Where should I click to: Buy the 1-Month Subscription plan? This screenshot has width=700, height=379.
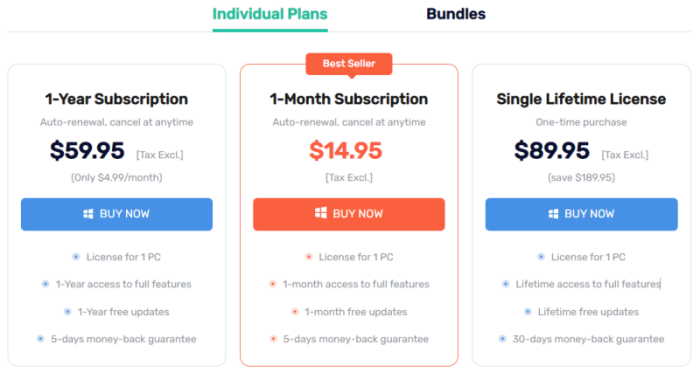click(x=349, y=214)
